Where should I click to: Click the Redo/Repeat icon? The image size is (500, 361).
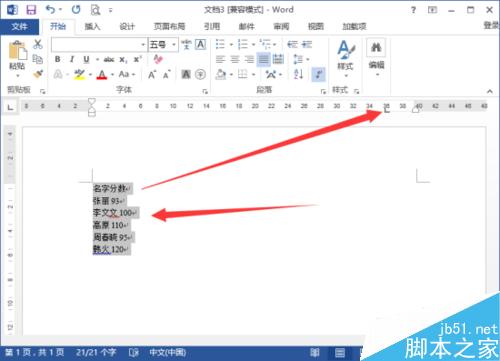tap(76, 9)
